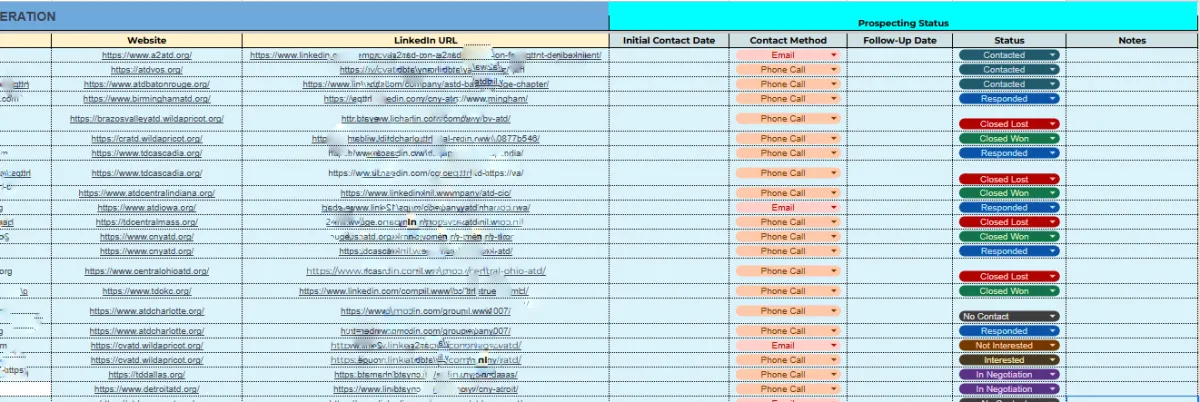
Task: Select the Follow-Up Date column header
Action: point(898,40)
